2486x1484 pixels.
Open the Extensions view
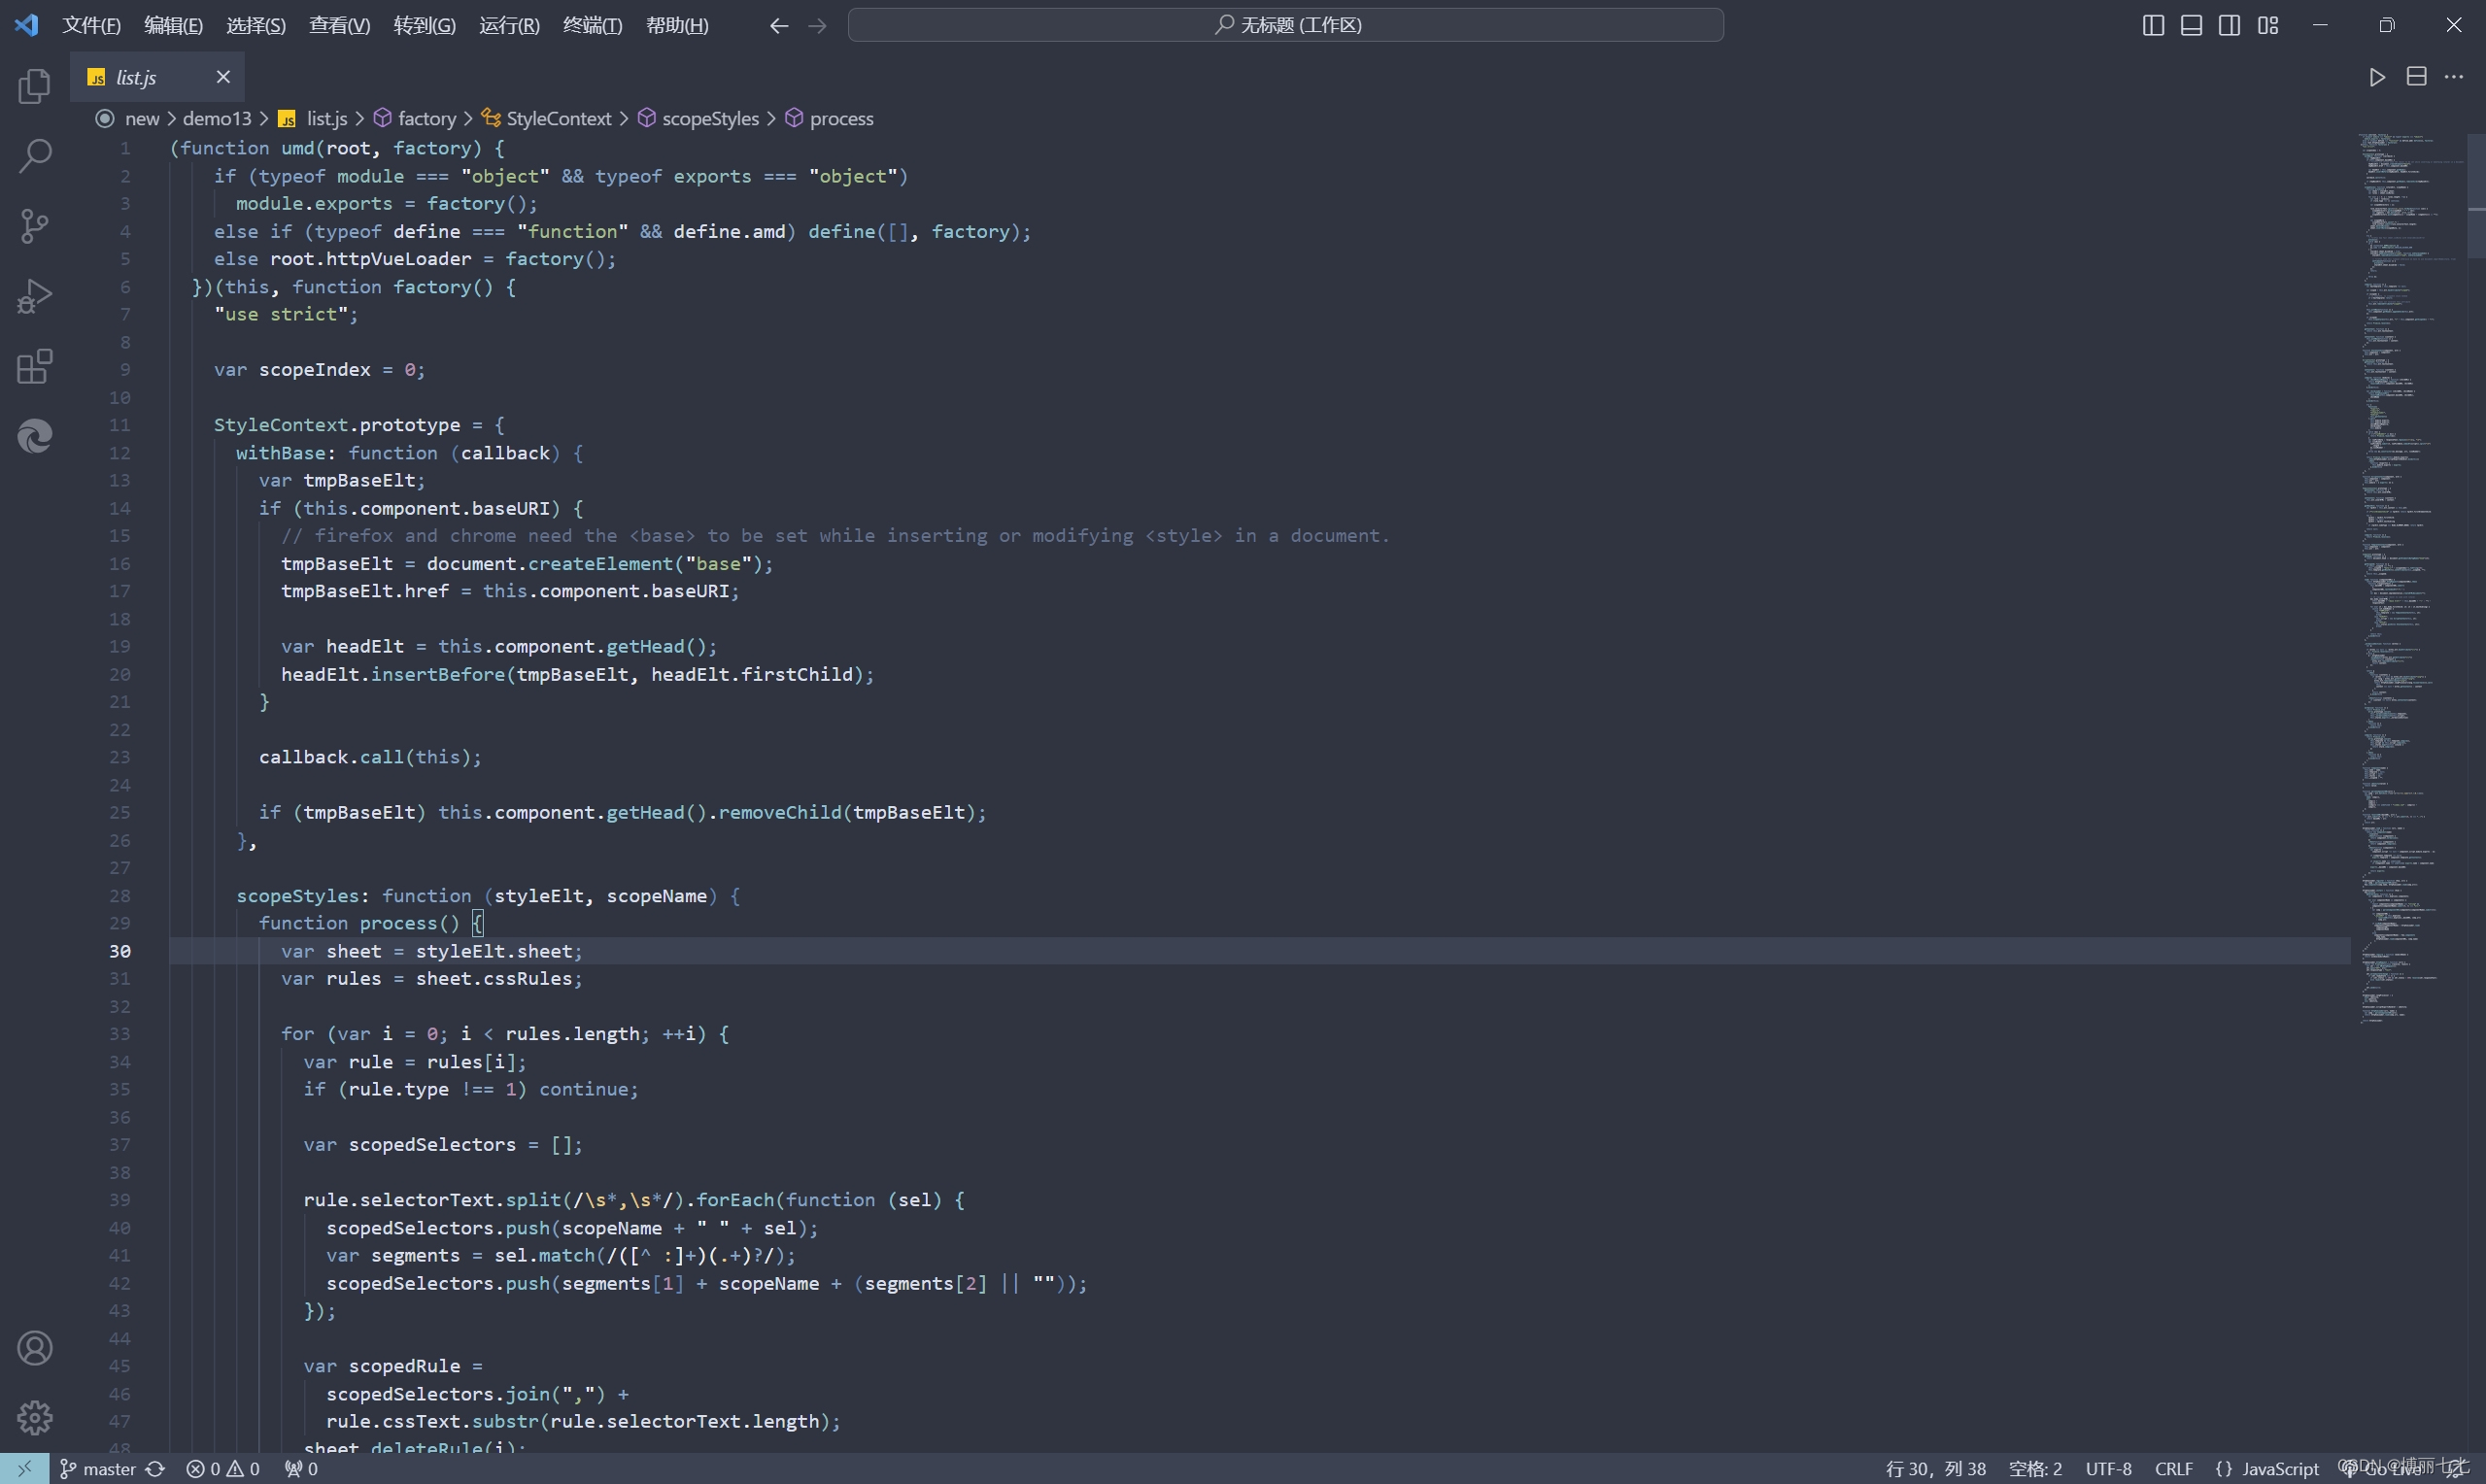[x=35, y=366]
